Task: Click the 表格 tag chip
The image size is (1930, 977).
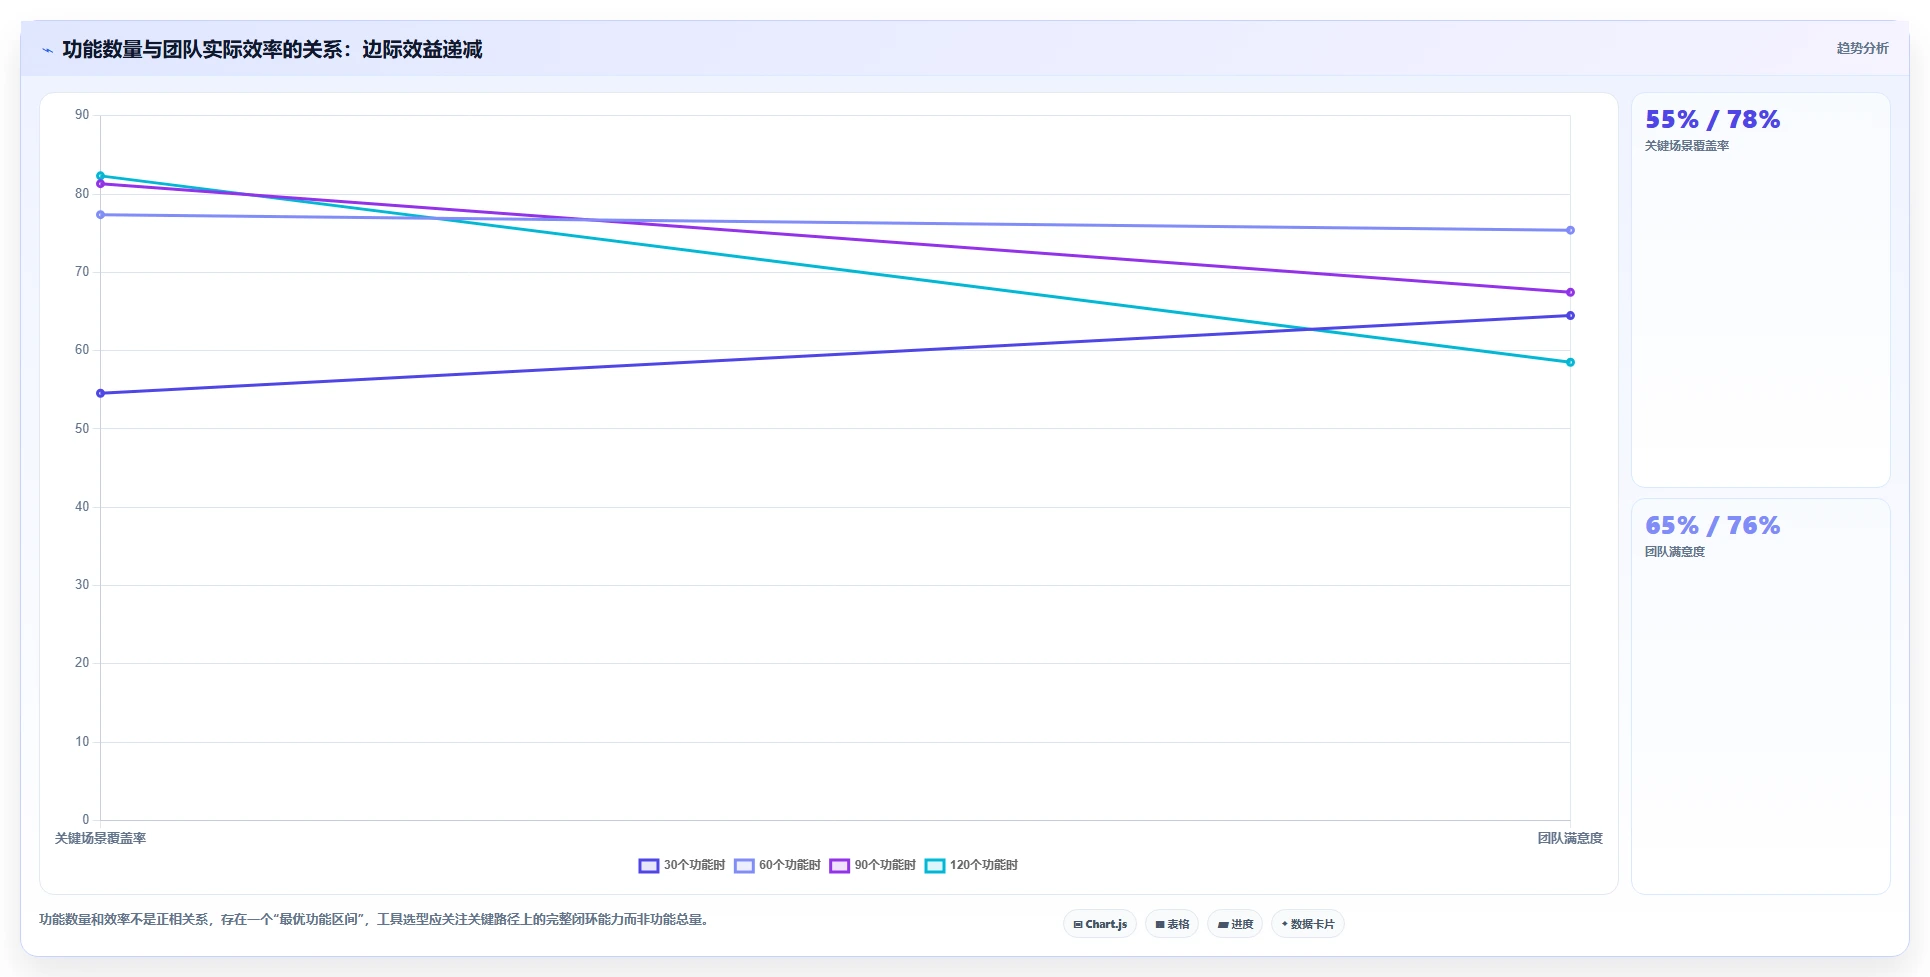Action: [1172, 924]
